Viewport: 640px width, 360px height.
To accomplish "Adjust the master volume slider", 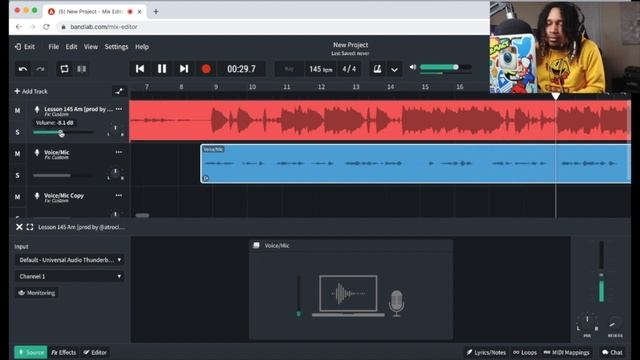I will 446,67.
